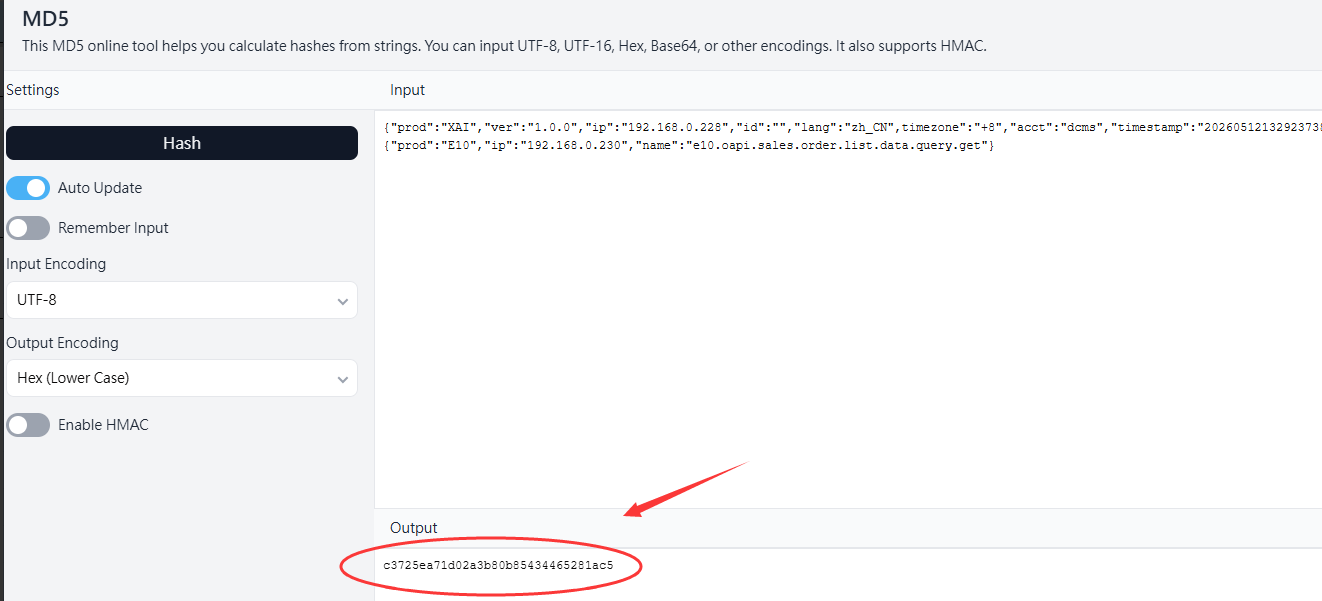Viewport: 1322px width, 601px height.
Task: Click the MD5 hash result in the Output field
Action: point(498,566)
